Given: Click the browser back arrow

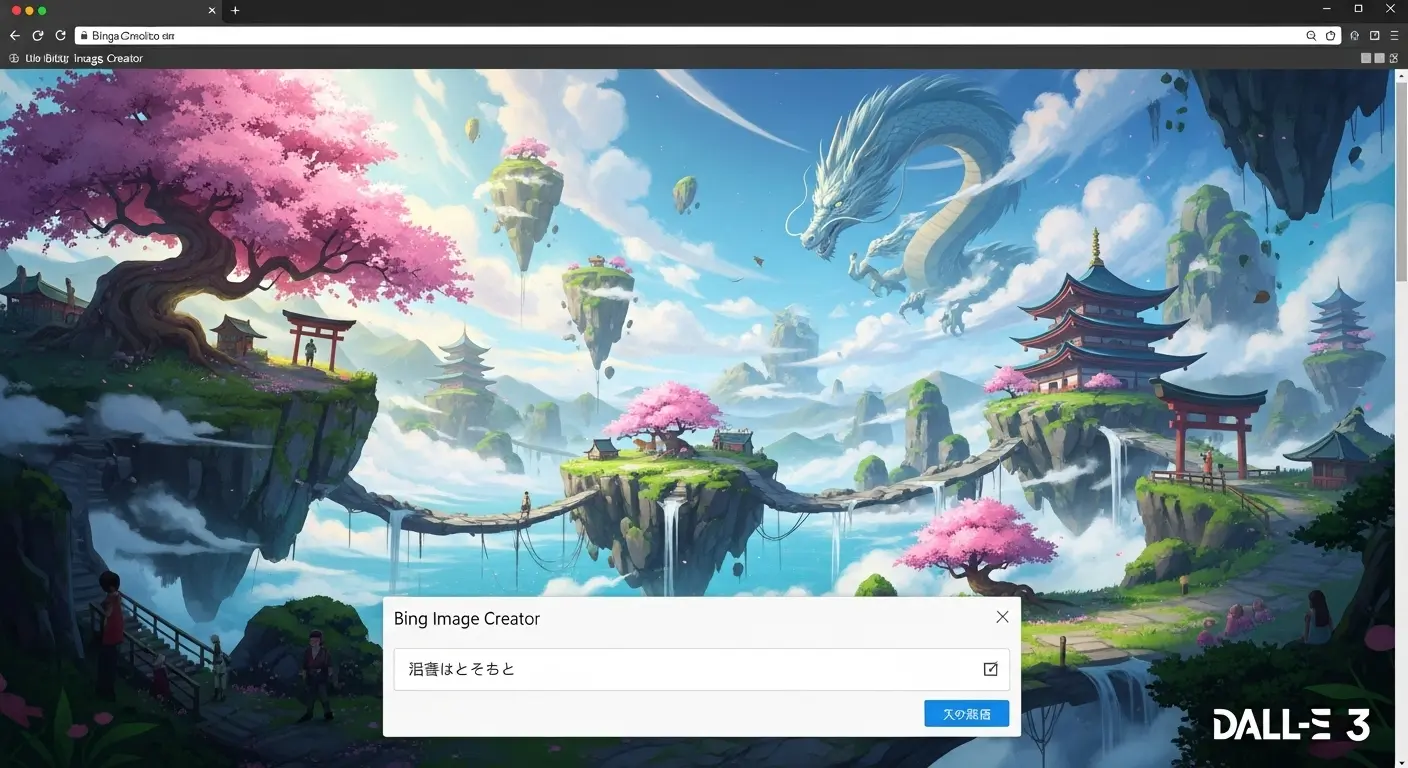Looking at the screenshot, I should tap(15, 35).
